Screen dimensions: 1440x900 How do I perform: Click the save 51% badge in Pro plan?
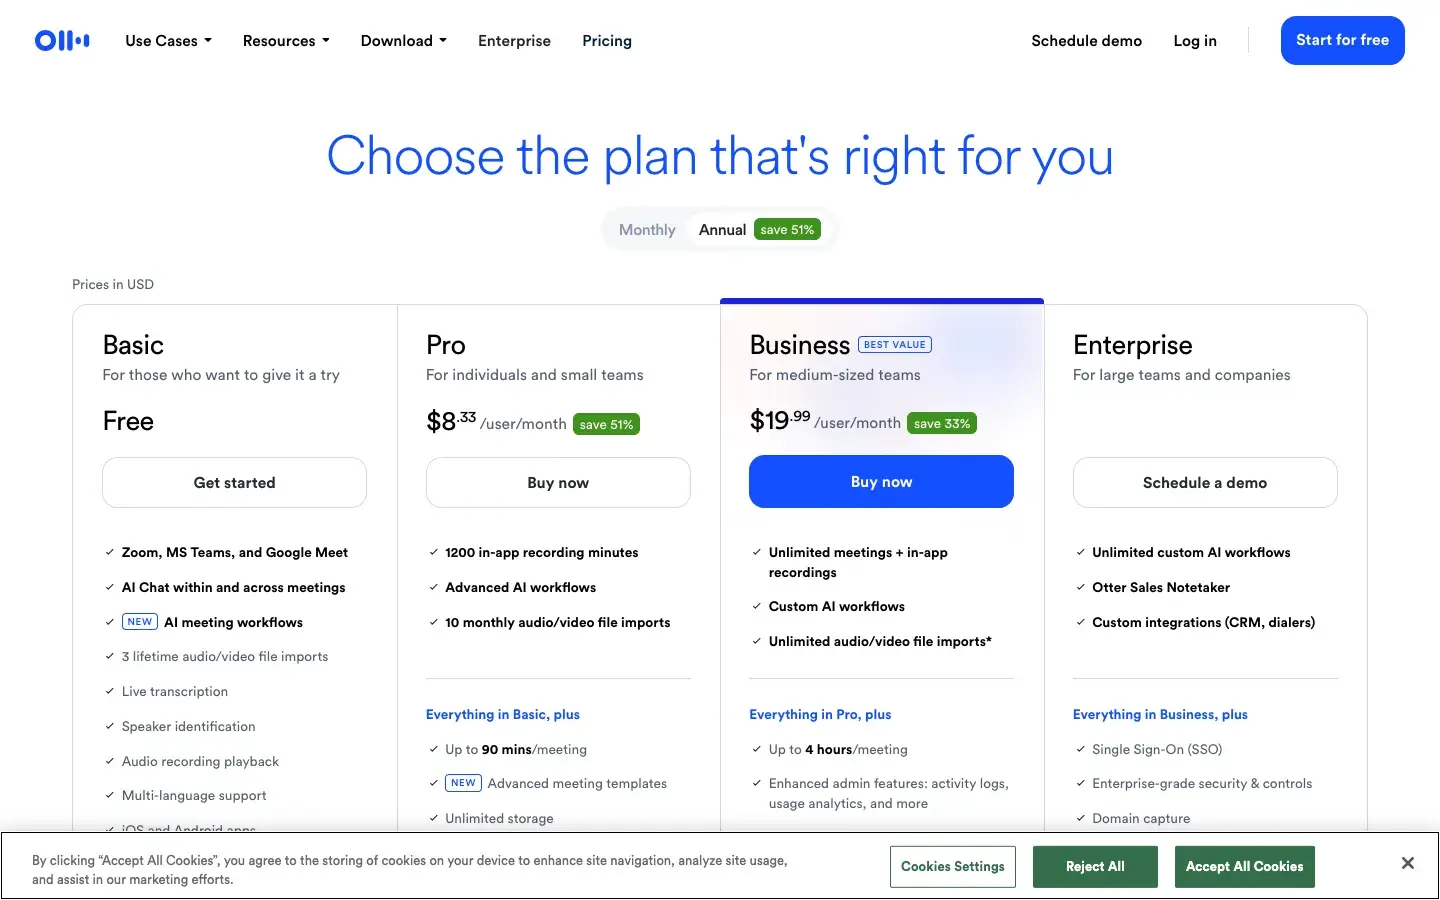pyautogui.click(x=607, y=424)
